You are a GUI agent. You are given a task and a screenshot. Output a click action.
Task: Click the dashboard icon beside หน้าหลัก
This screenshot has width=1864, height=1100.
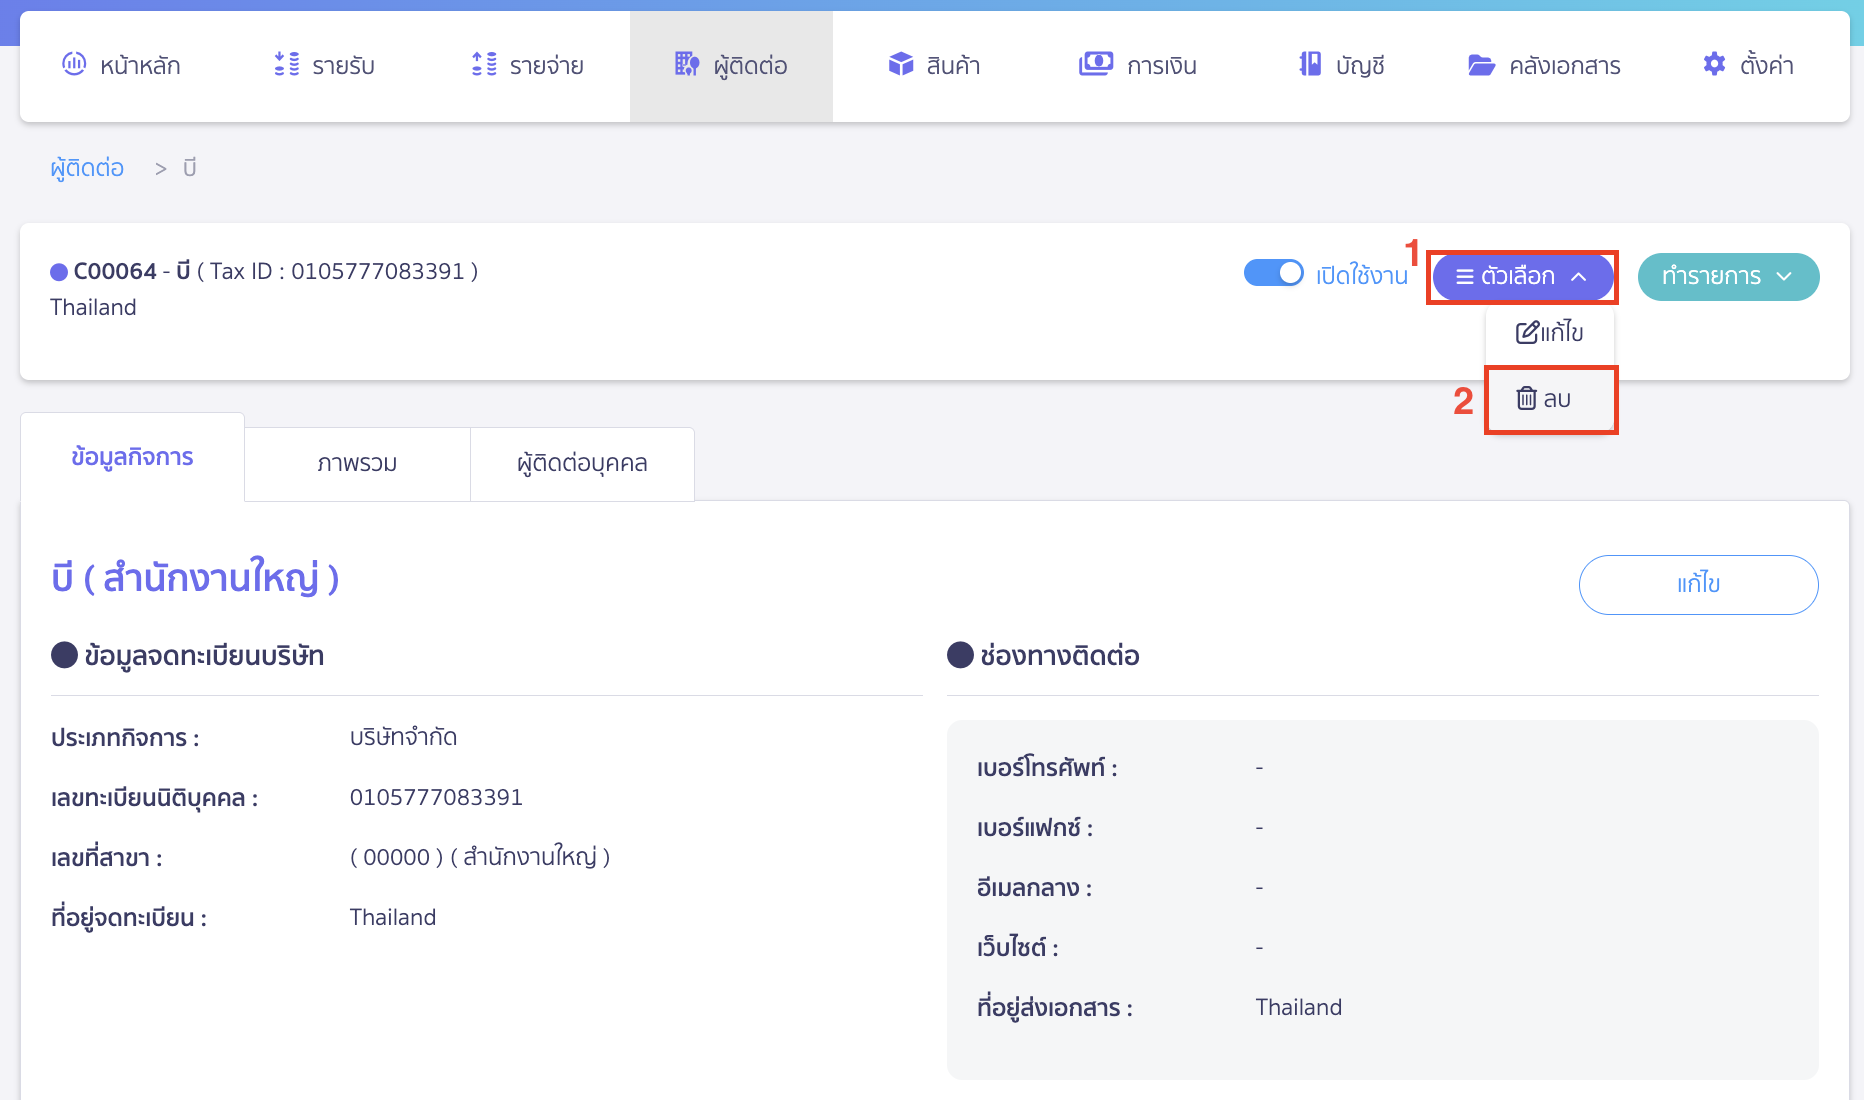click(74, 64)
